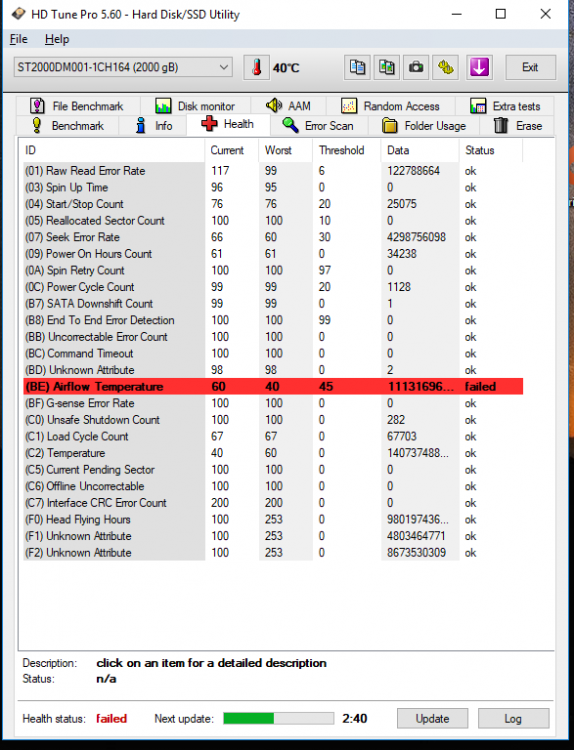Click the Update button
The height and width of the screenshot is (750, 574).
tap(432, 718)
